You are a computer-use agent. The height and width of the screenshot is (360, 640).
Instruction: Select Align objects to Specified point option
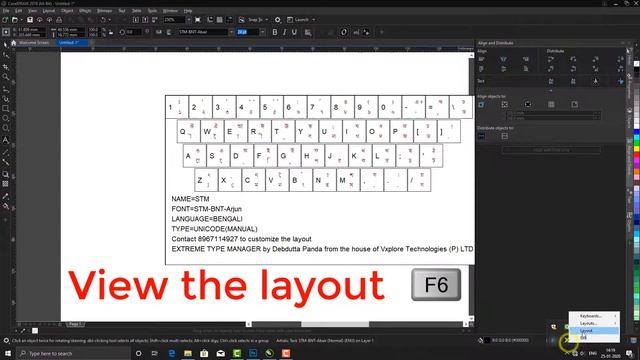pos(574,104)
